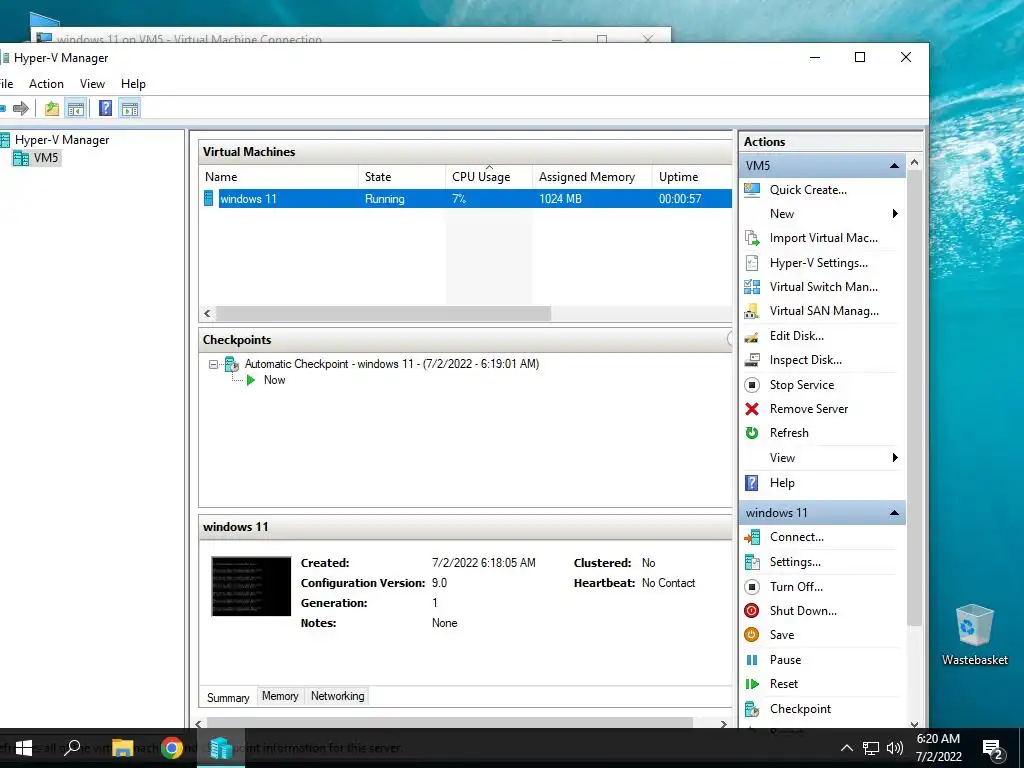1024x768 pixels.
Task: Switch to the Memory tab
Action: (x=280, y=696)
